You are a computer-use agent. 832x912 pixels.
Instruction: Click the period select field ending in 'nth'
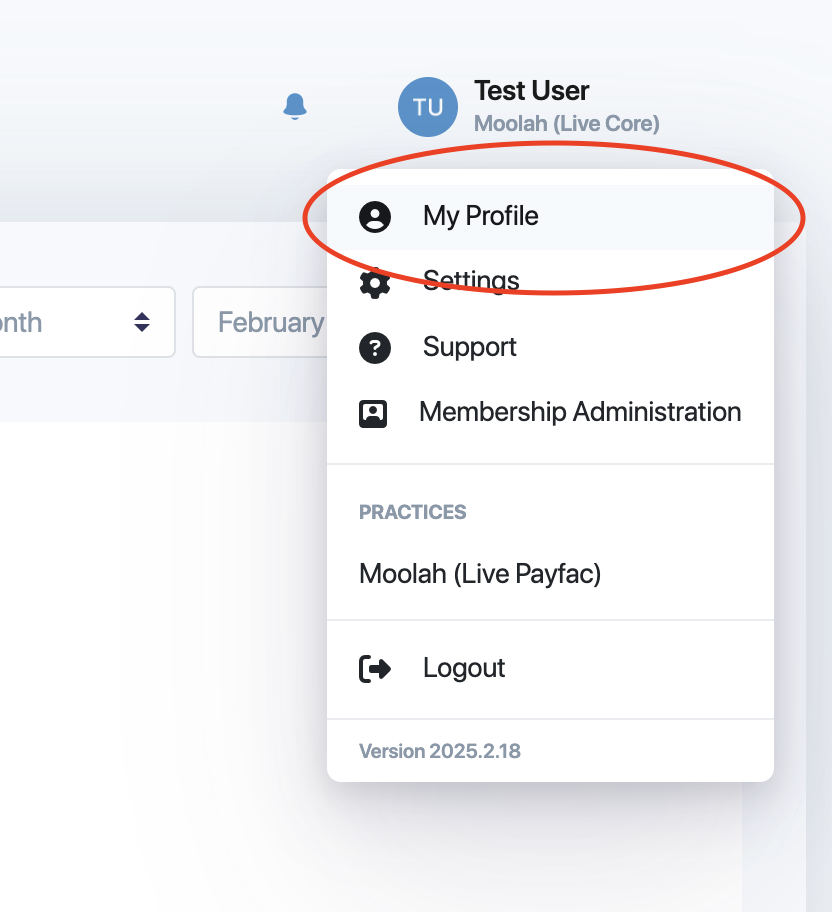point(87,322)
